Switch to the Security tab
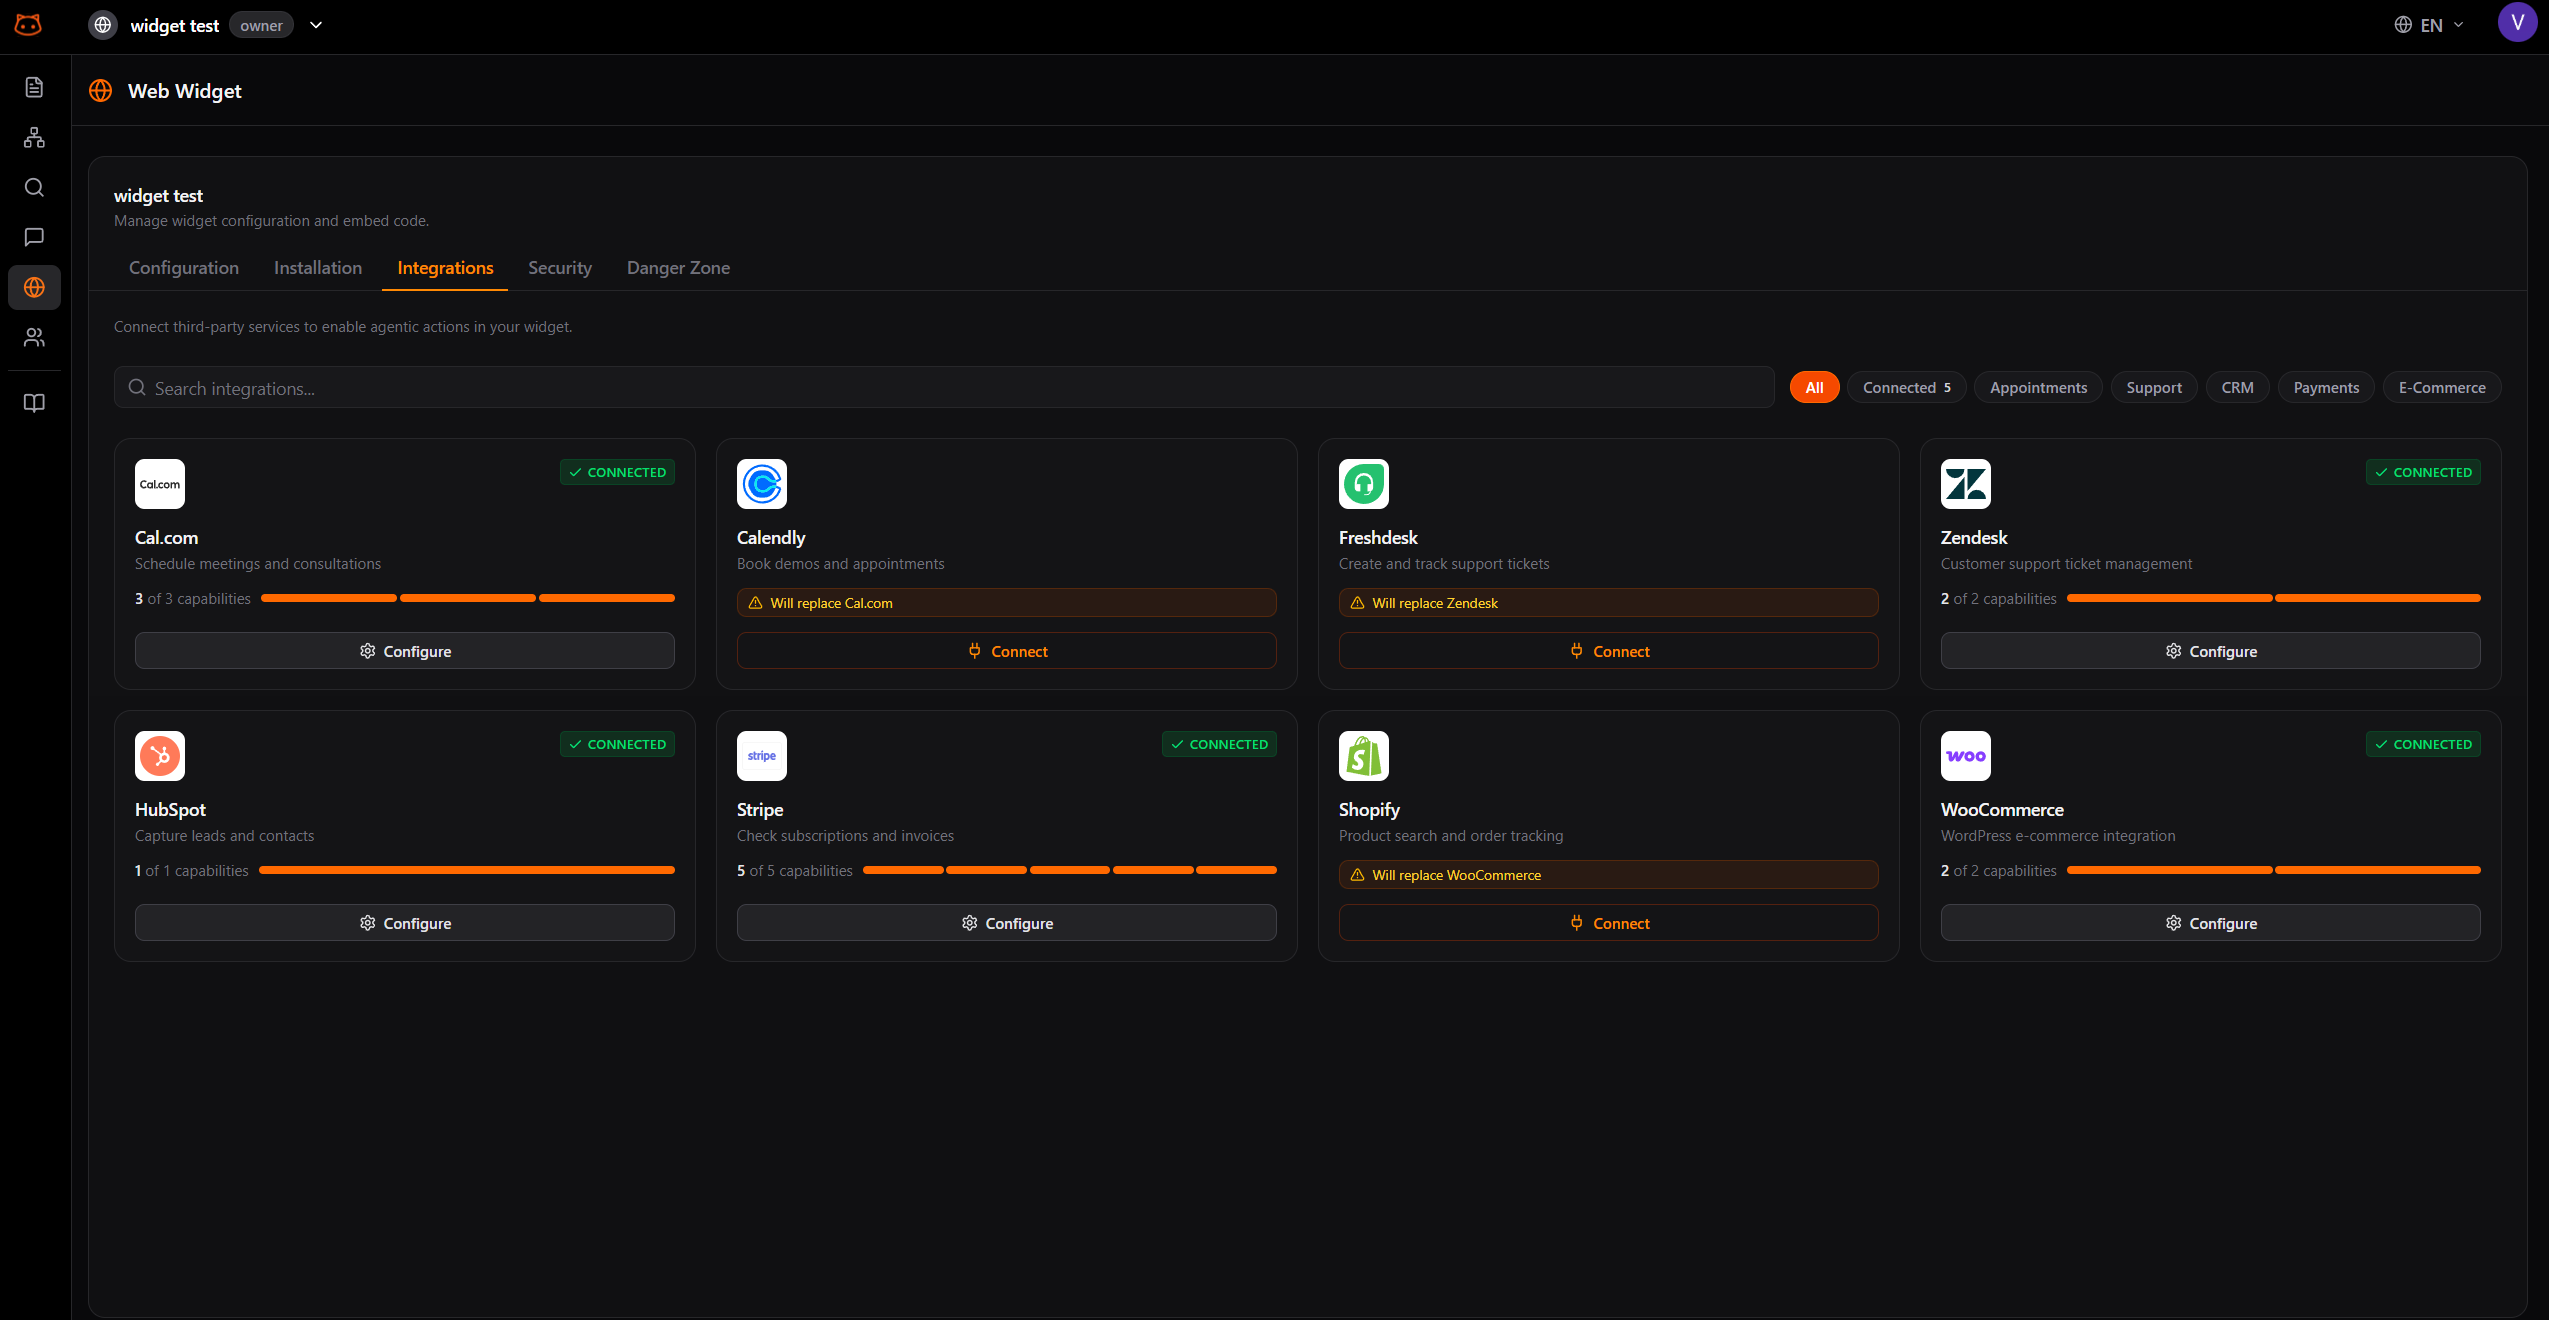Image resolution: width=2549 pixels, height=1320 pixels. point(560,268)
